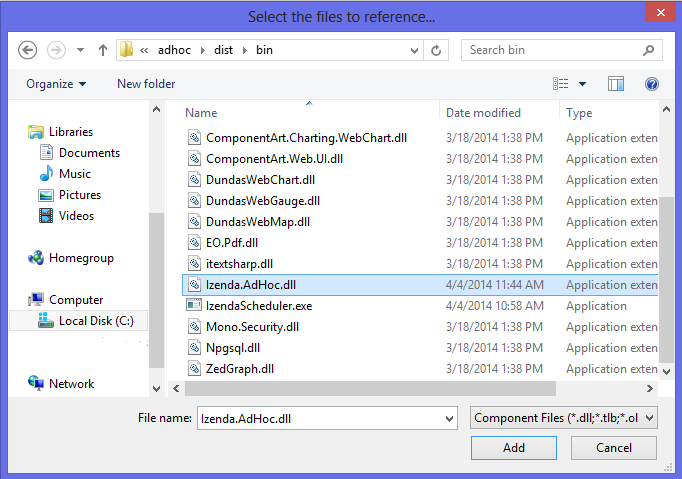This screenshot has height=479, width=682.
Task: Open recent locations dropdown arrow
Action: 80,50
